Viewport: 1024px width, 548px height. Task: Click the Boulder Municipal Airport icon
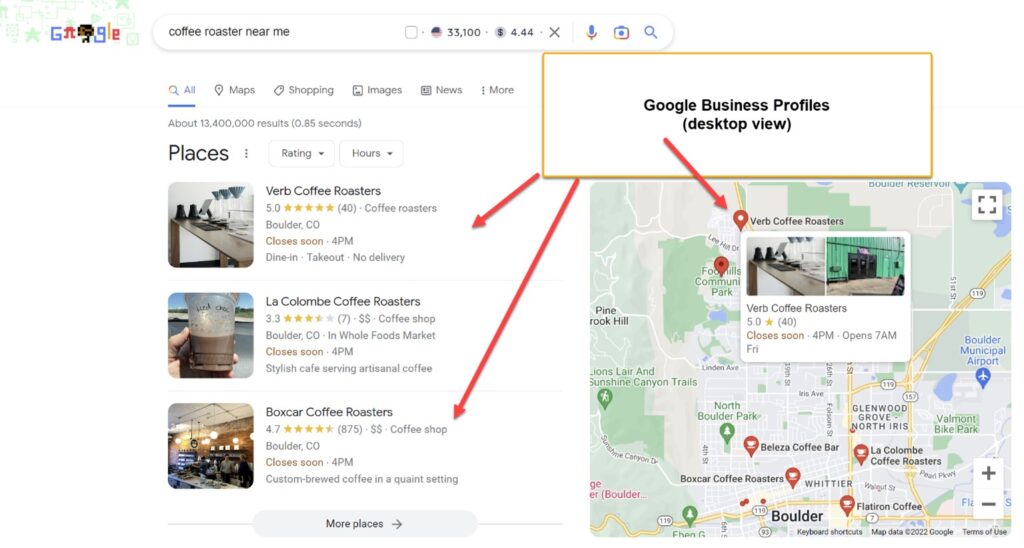[983, 376]
